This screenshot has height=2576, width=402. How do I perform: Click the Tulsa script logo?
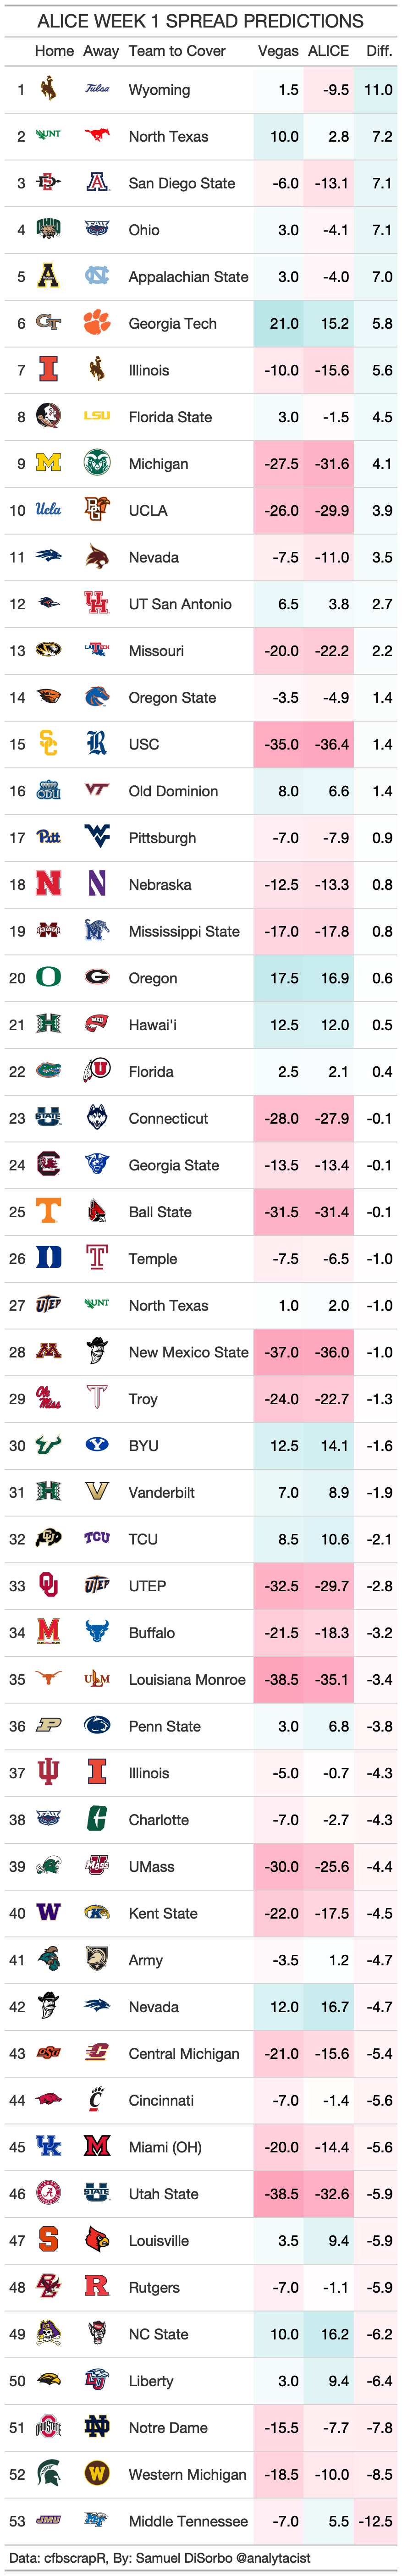coord(97,89)
